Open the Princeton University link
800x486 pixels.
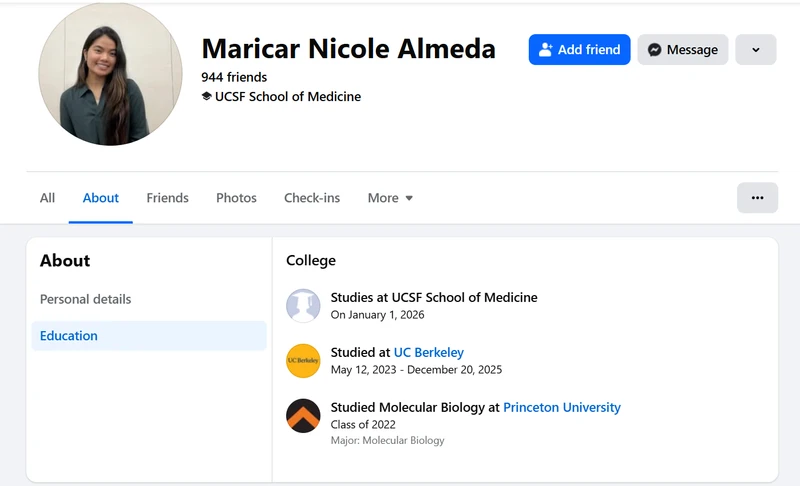562,407
